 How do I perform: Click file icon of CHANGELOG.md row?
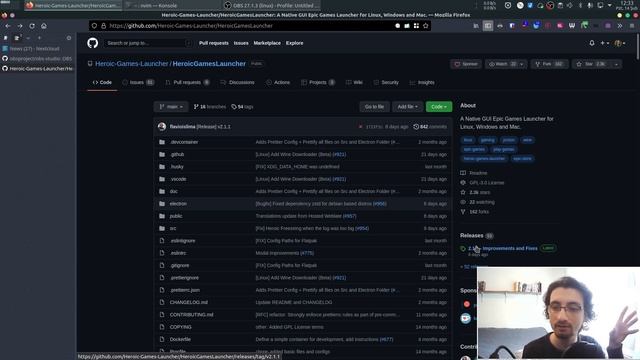162,302
